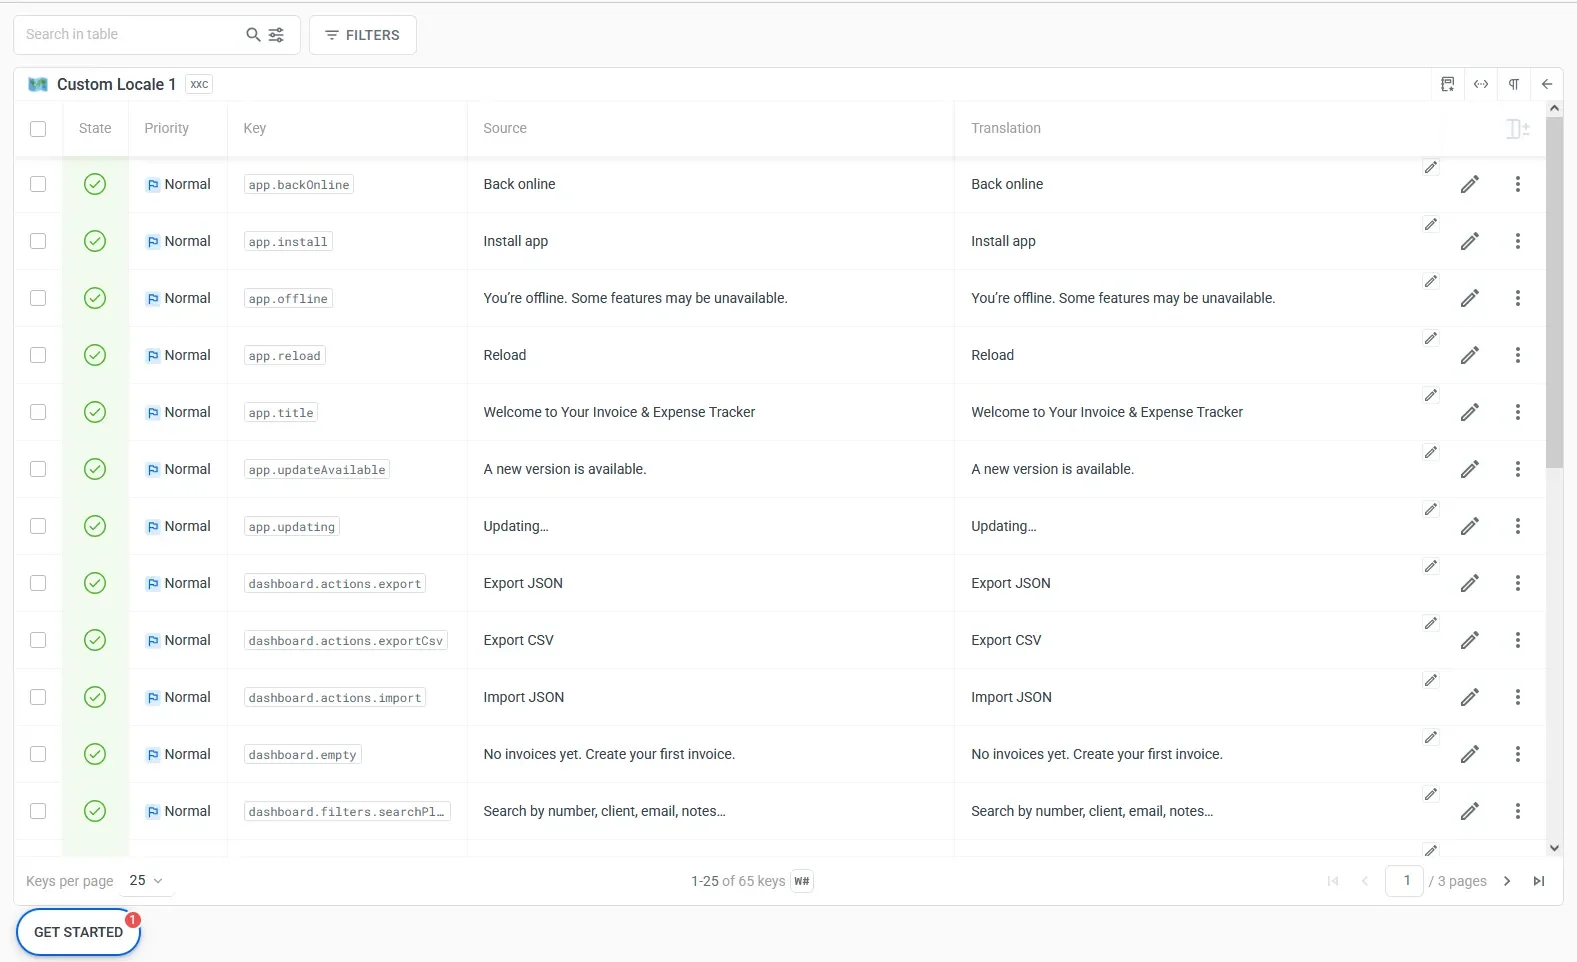This screenshot has height=962, width=1577.
Task: Open search options sliders icon
Action: [x=277, y=35]
